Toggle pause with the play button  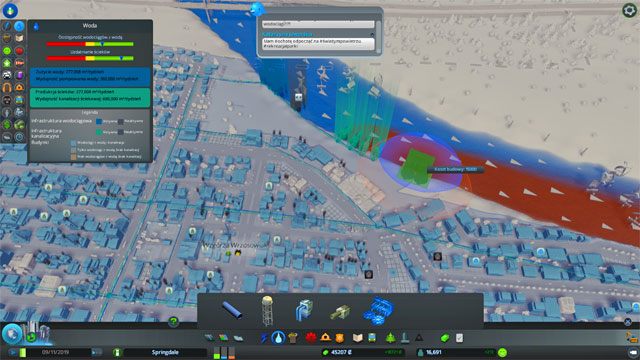13,352
